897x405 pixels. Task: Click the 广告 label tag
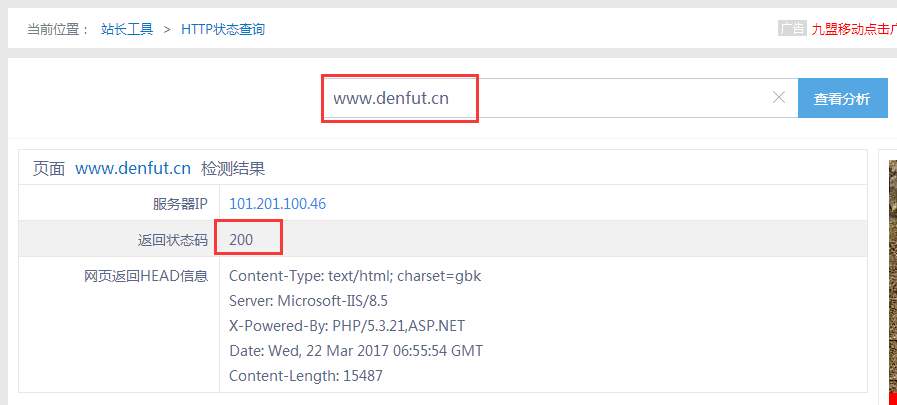(792, 29)
